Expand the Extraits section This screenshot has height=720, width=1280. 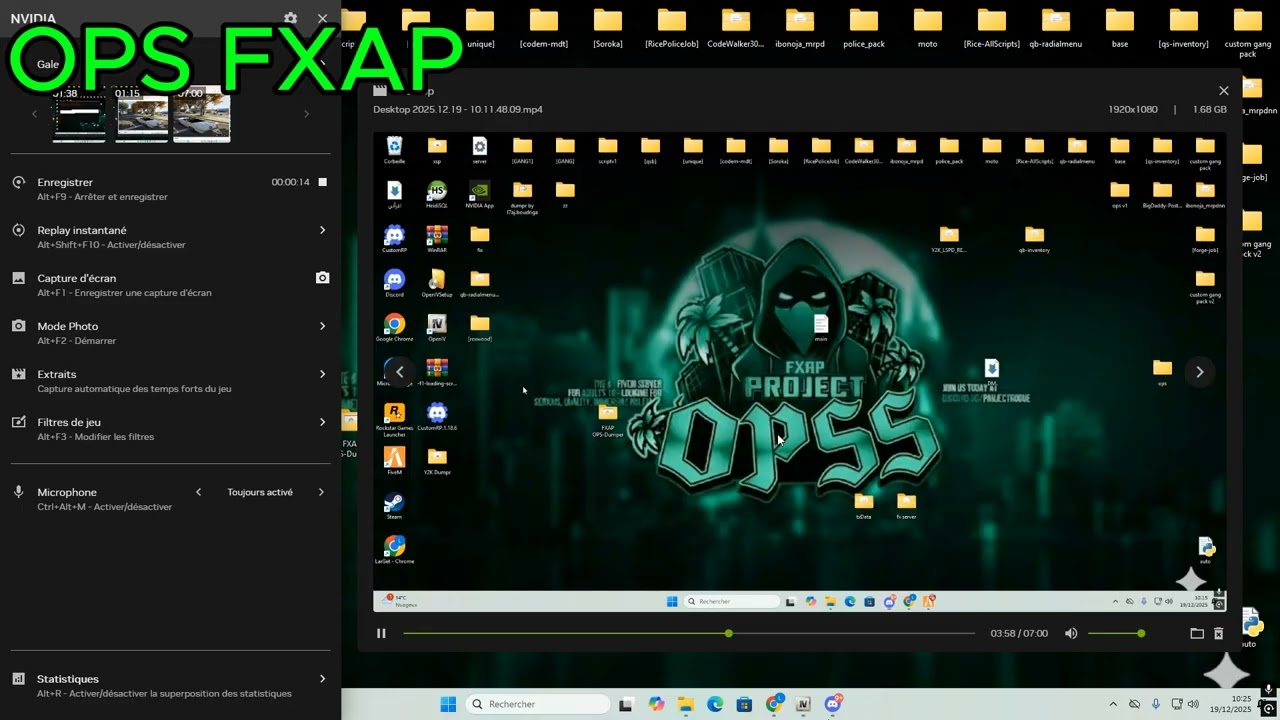pyautogui.click(x=322, y=374)
